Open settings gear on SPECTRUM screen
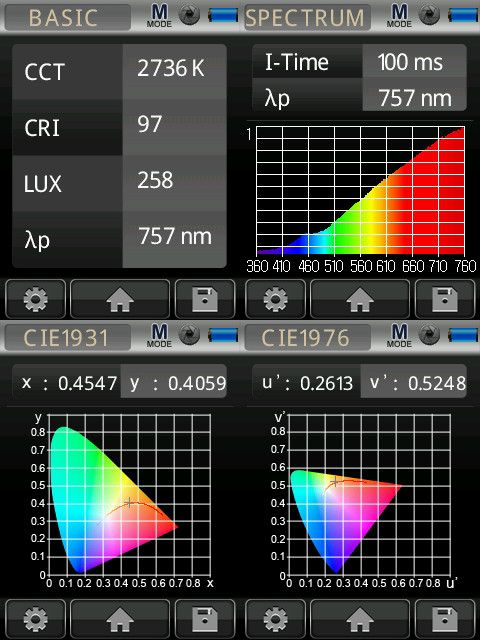The image size is (480, 640). (x=275, y=299)
